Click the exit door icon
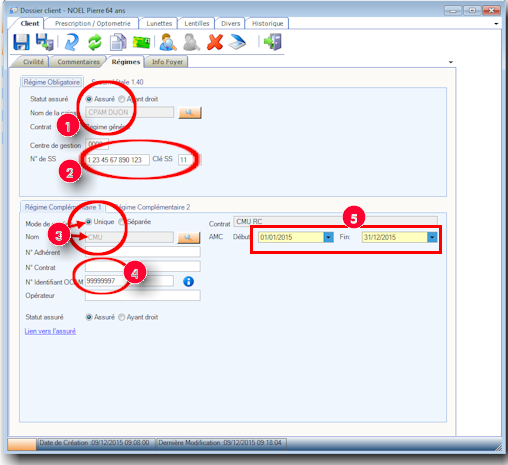508x465 pixels. coord(273,42)
